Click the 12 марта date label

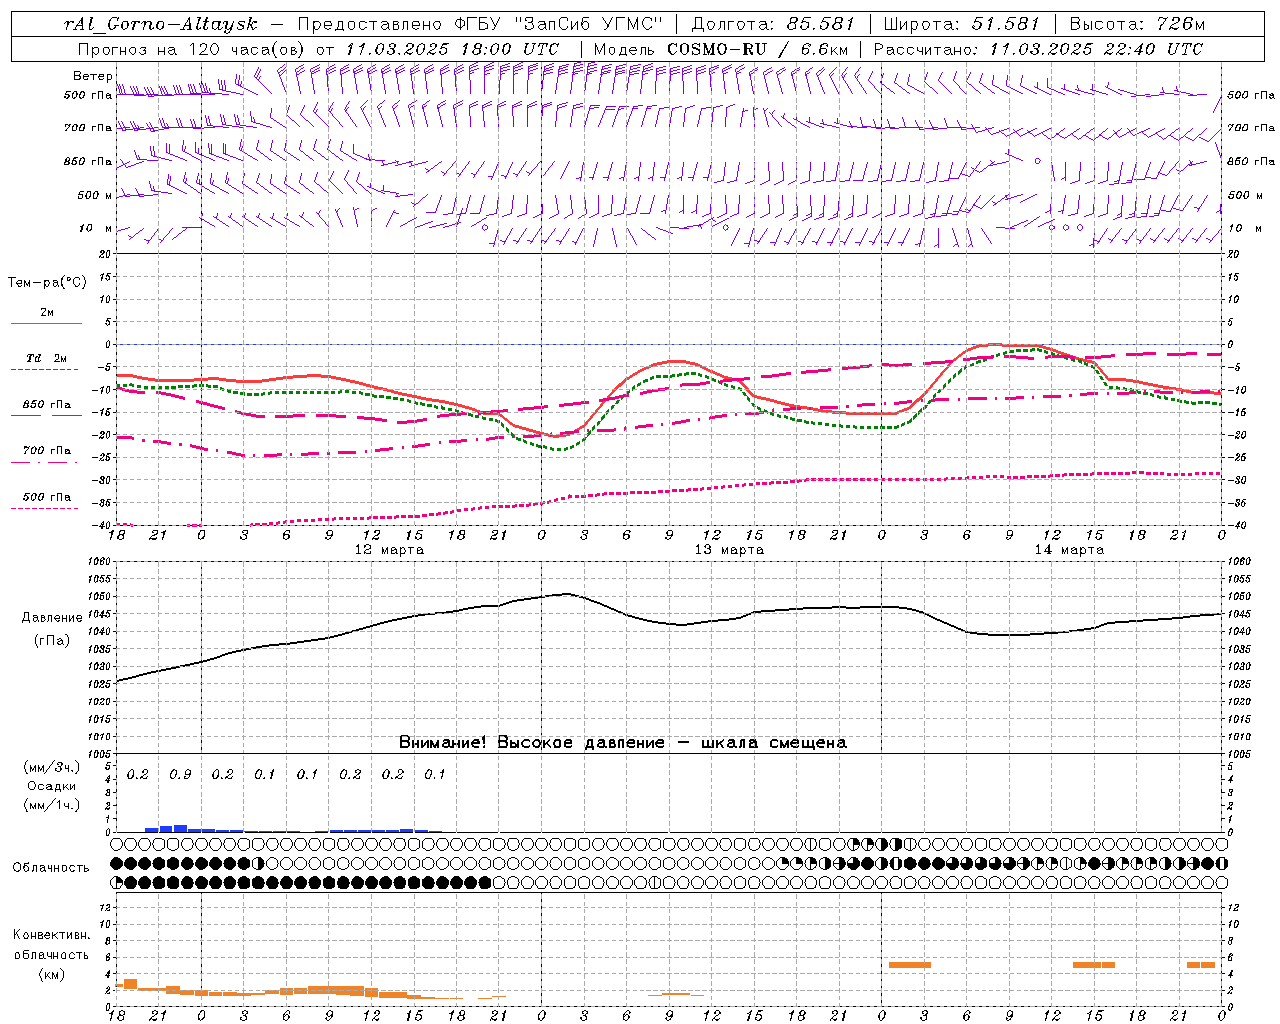tap(389, 550)
